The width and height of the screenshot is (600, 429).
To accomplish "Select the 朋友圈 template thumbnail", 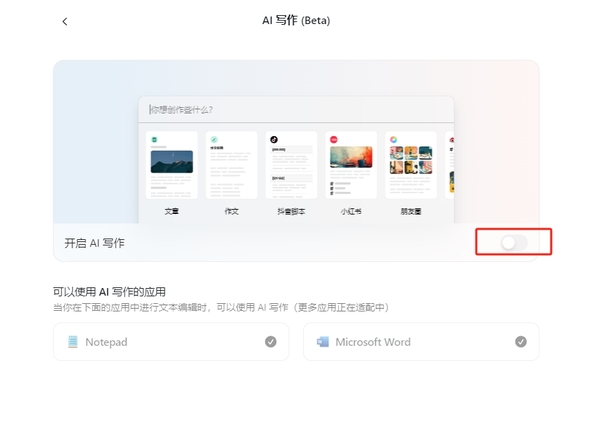I will tap(411, 165).
